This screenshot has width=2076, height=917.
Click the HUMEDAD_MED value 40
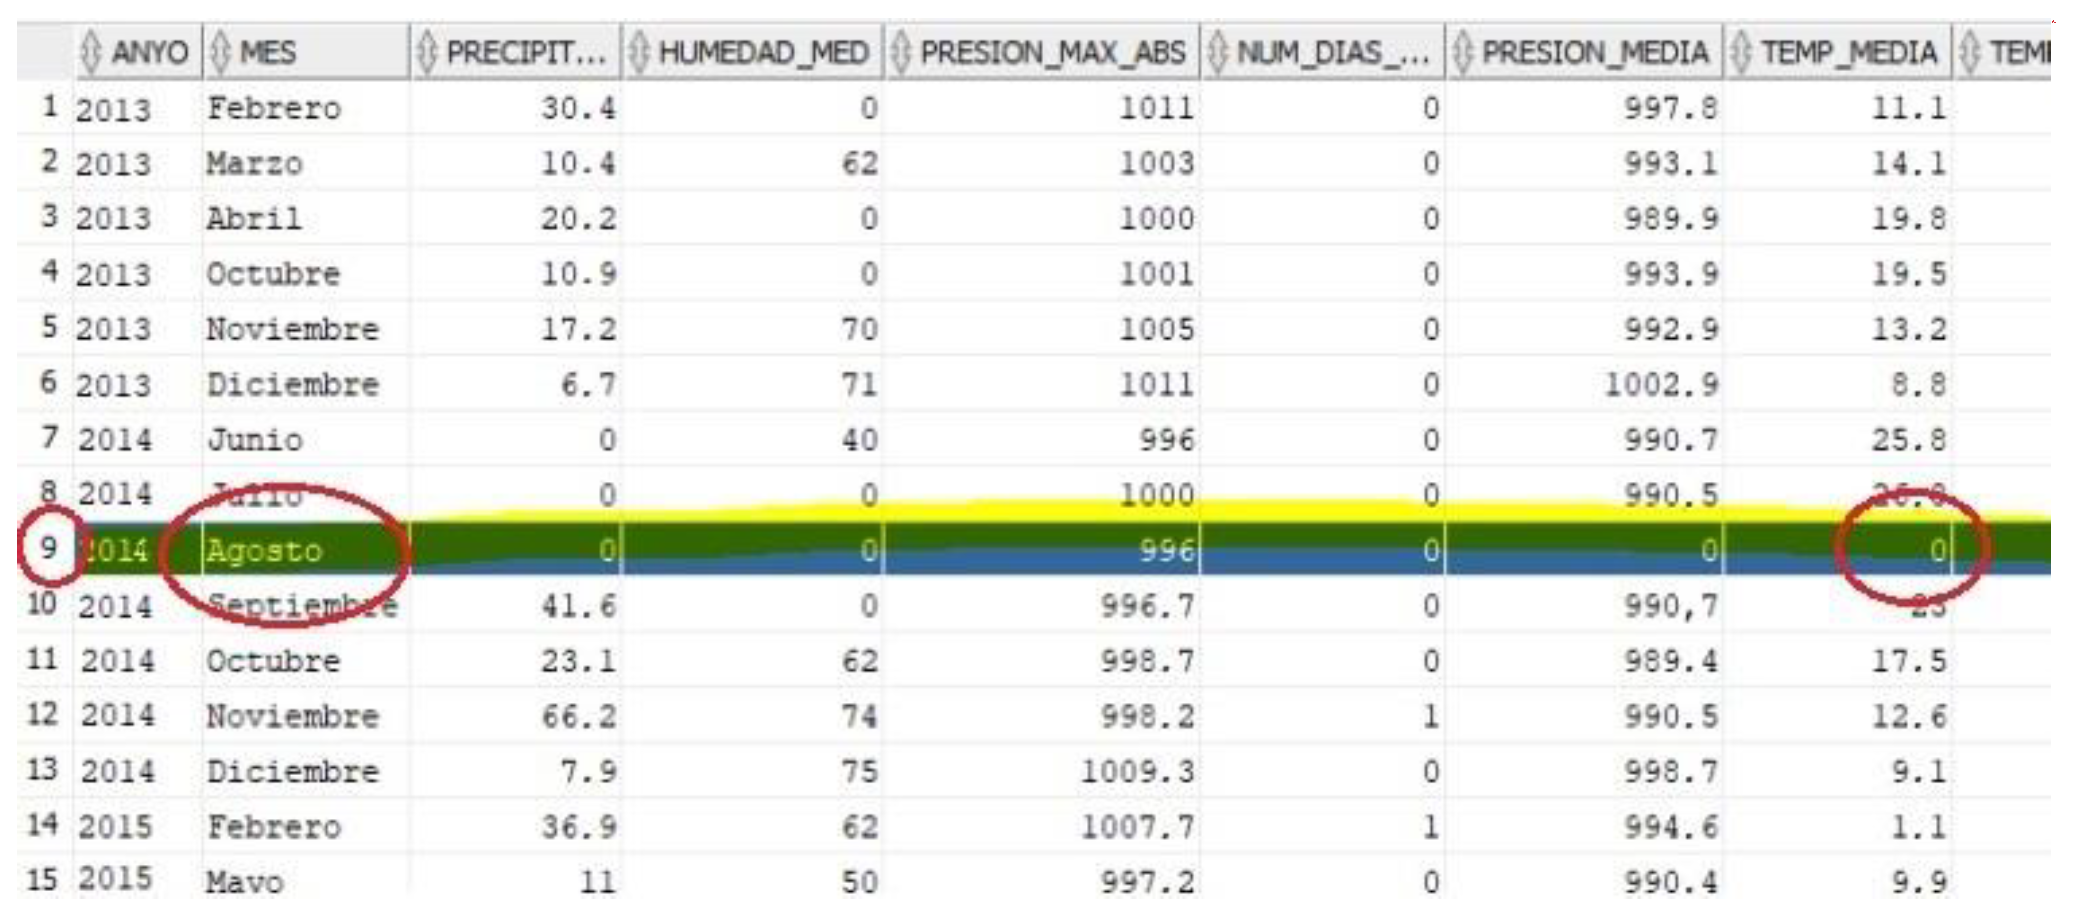pos(860,439)
